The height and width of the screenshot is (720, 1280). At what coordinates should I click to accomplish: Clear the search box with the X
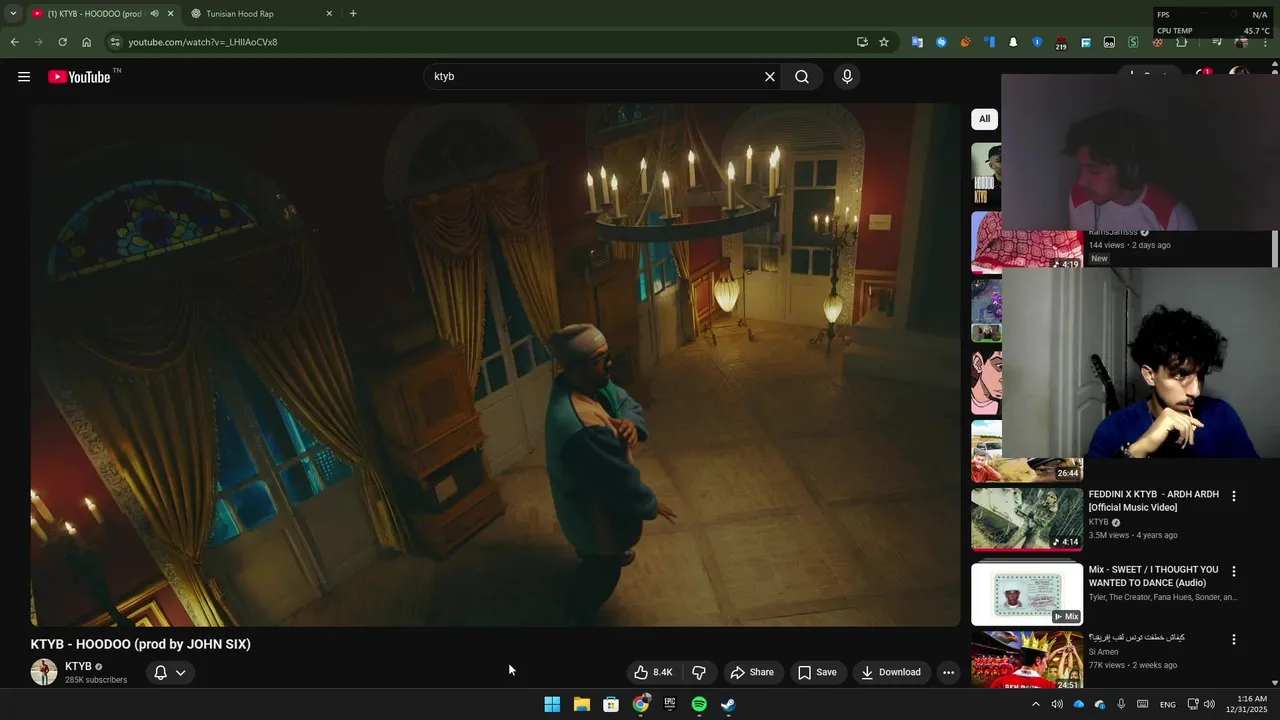tap(770, 77)
